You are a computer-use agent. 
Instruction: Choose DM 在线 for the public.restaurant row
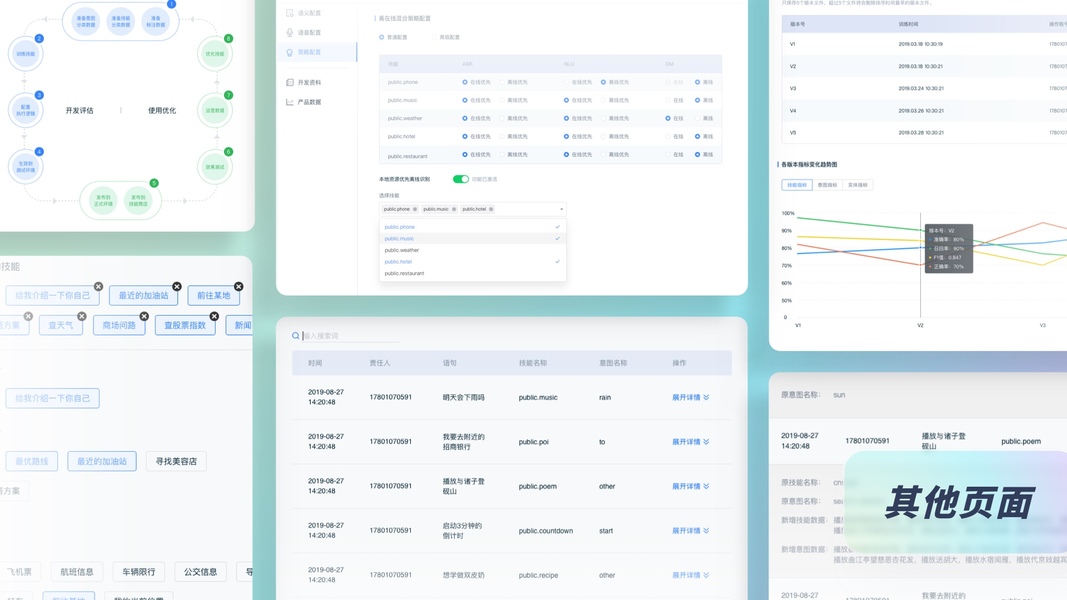[668, 154]
